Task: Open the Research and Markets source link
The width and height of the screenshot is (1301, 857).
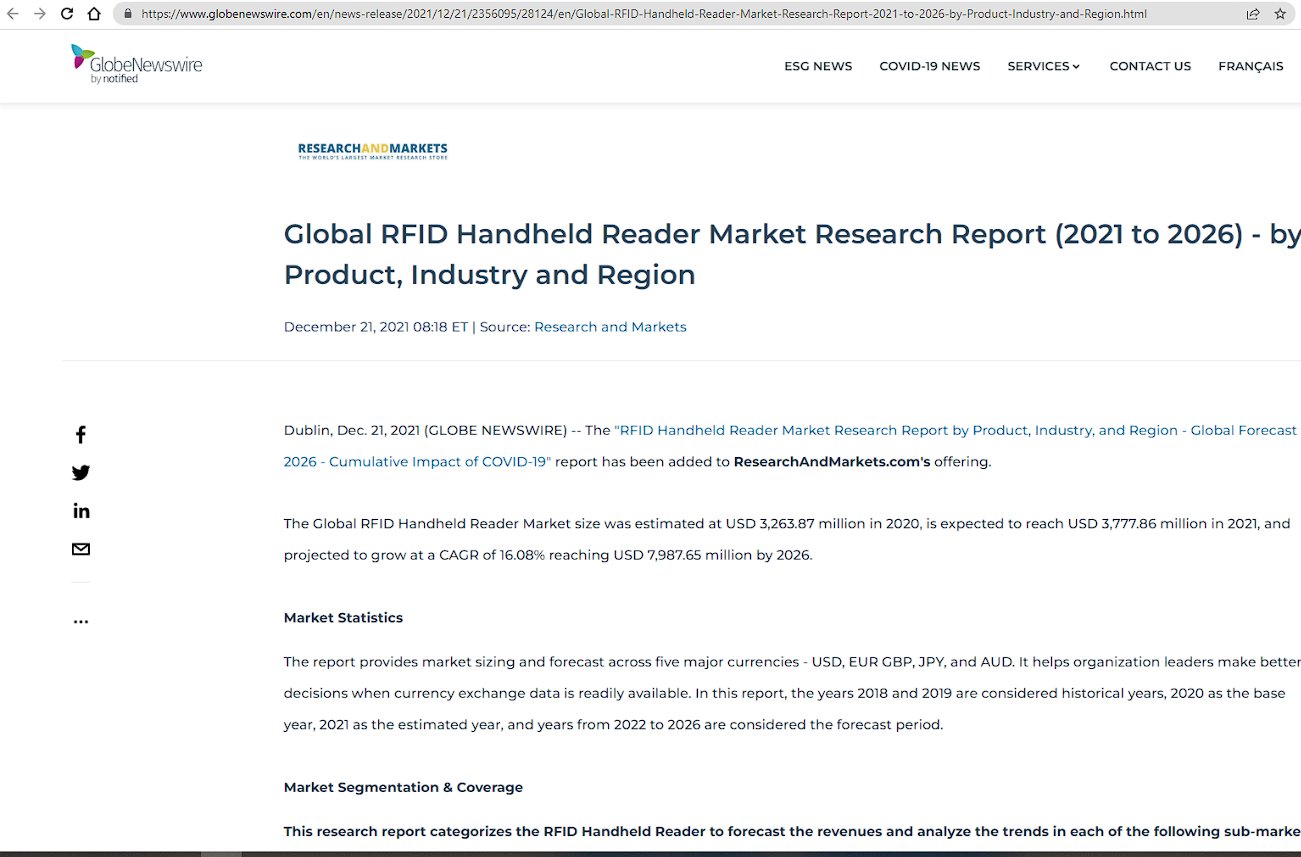Action: (x=610, y=327)
